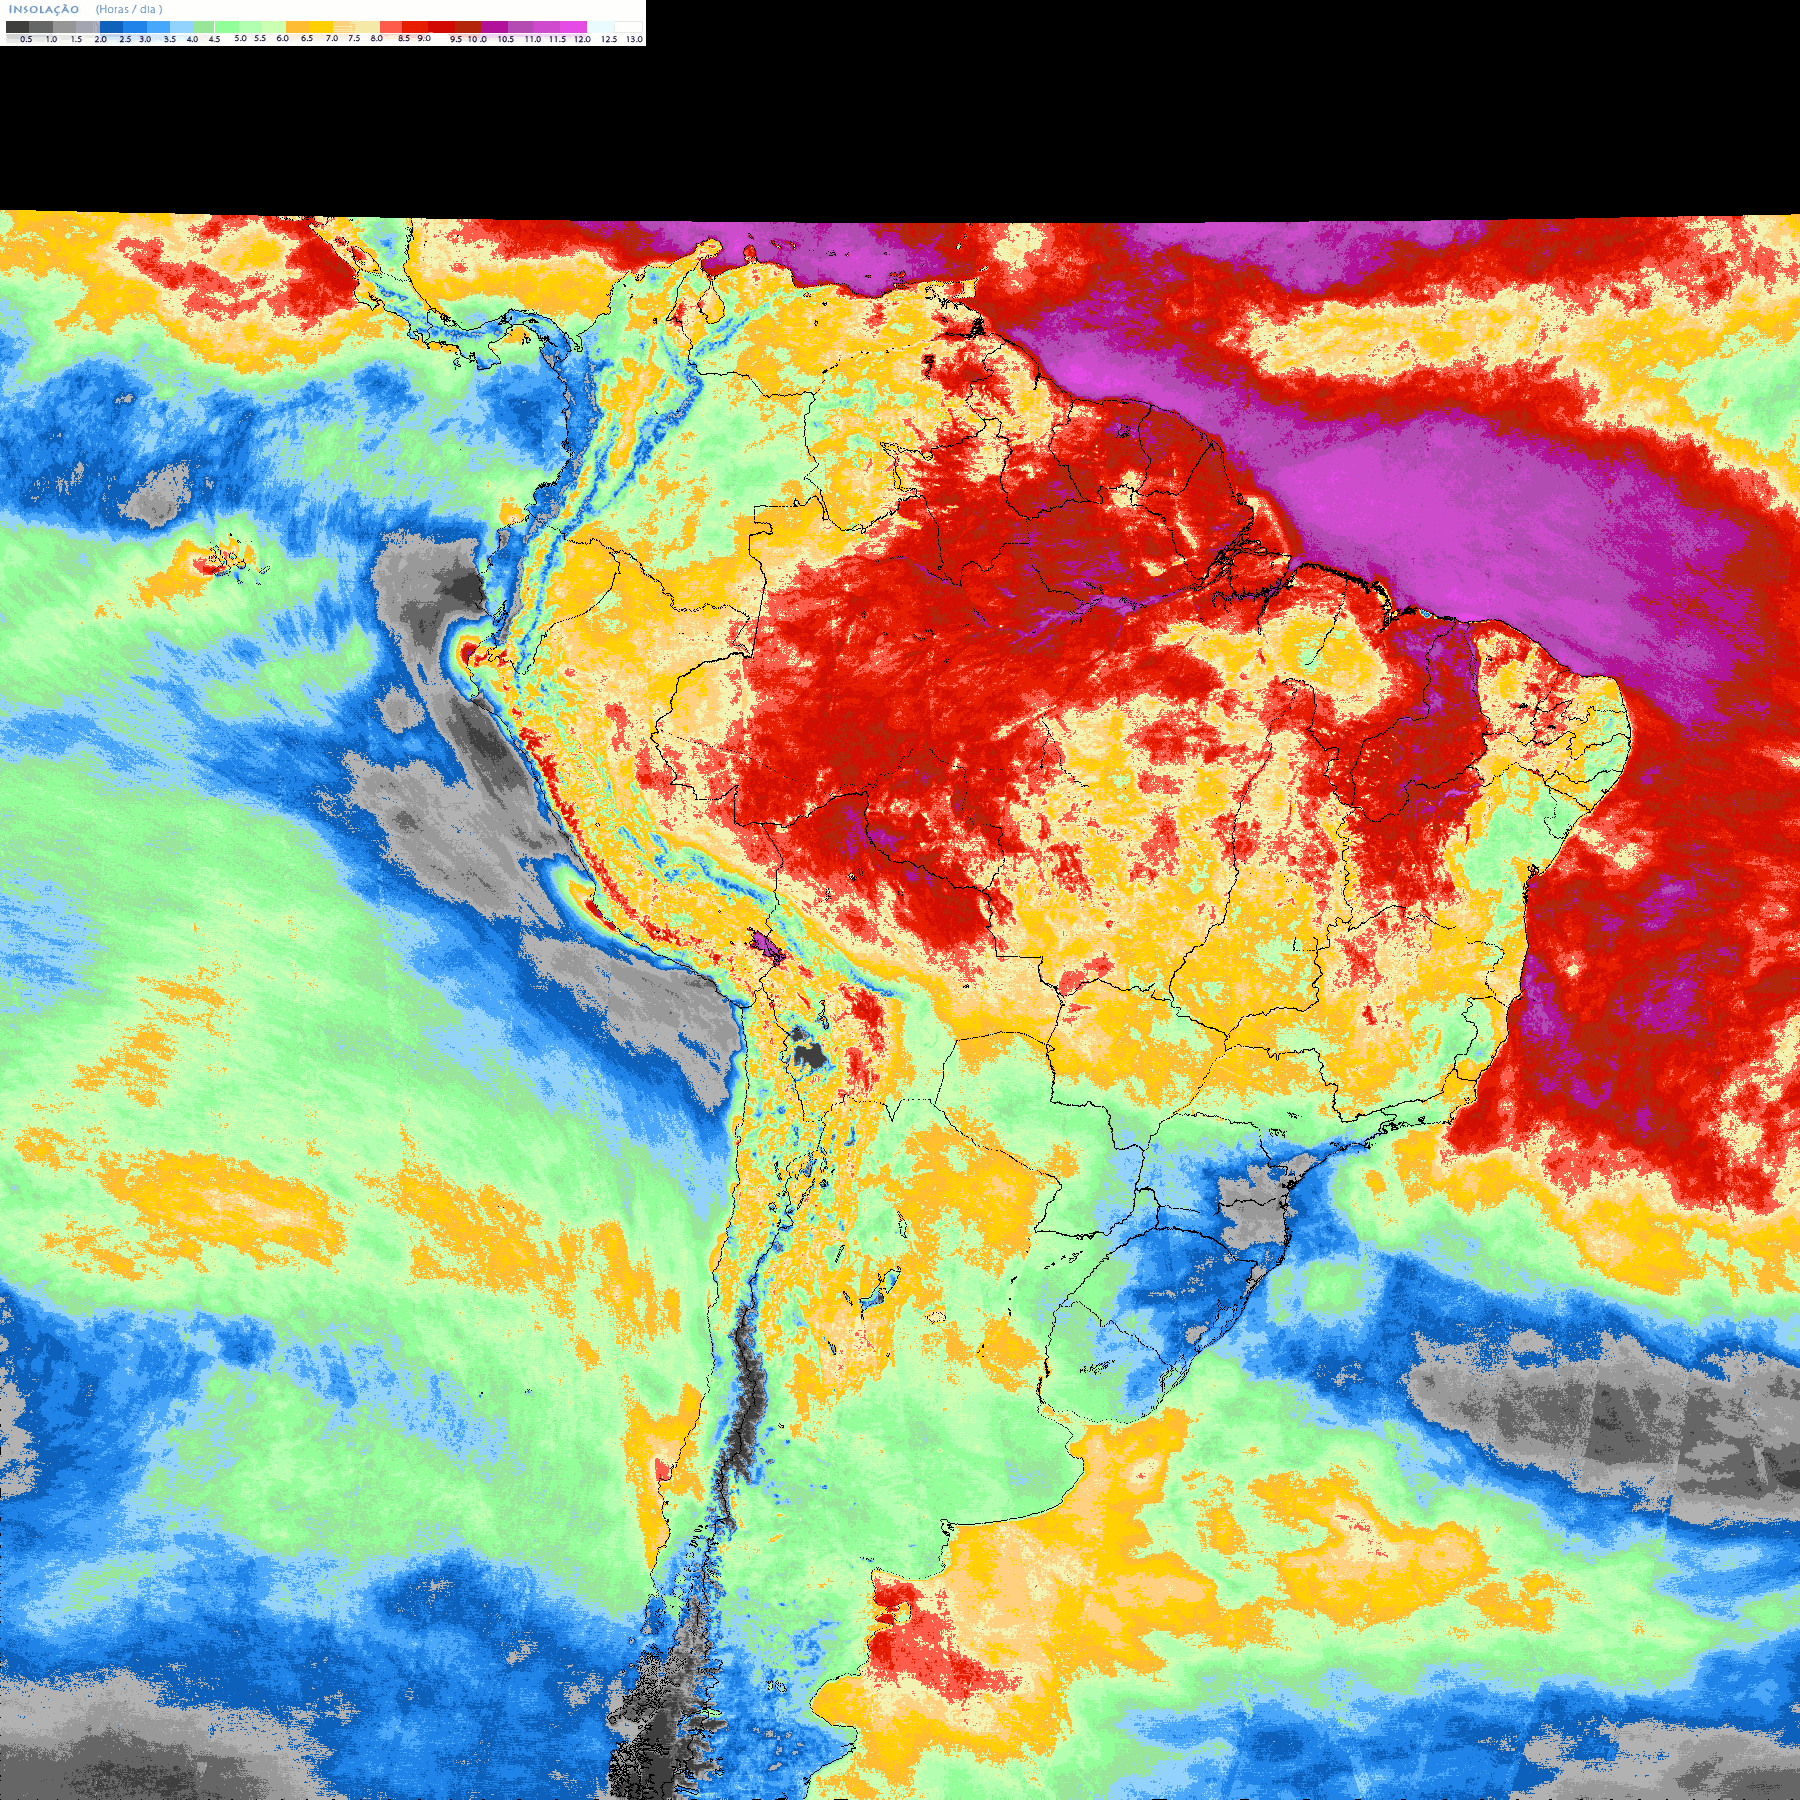Image resolution: width=1800 pixels, height=1800 pixels.
Task: Click the '6.5' legend value
Action: point(306,38)
